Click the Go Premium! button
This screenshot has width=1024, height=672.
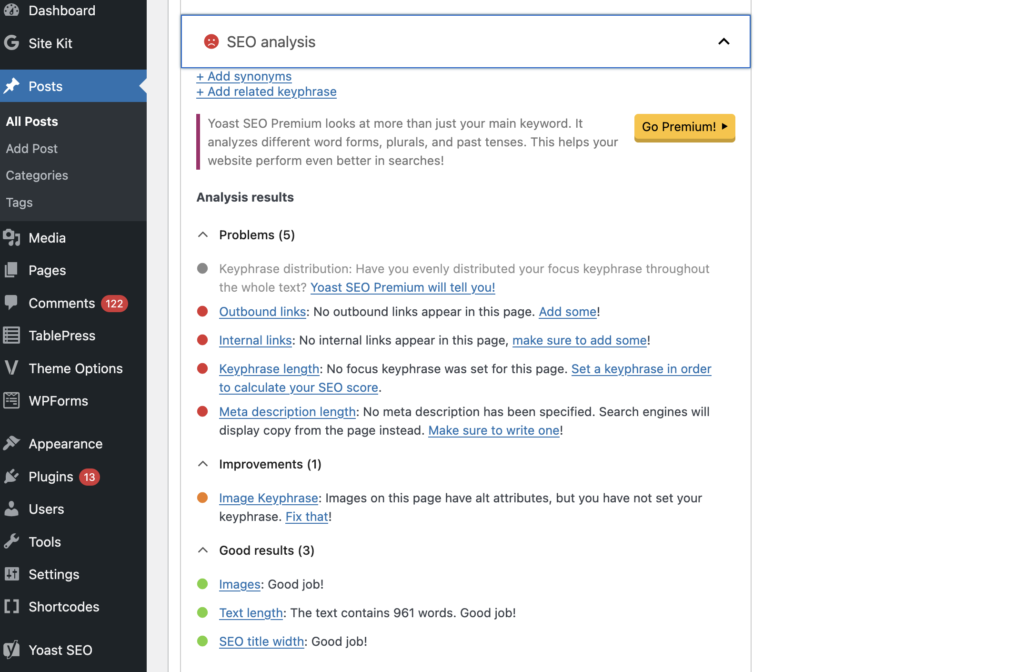[684, 127]
